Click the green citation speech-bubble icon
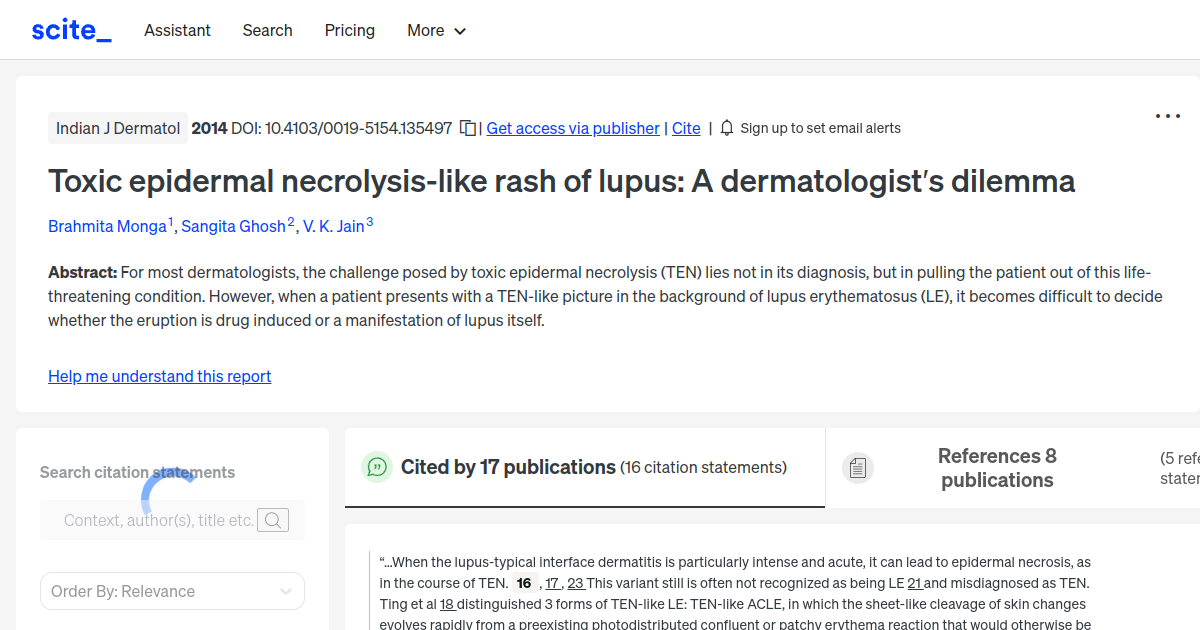The width and height of the screenshot is (1200, 630). point(376,466)
